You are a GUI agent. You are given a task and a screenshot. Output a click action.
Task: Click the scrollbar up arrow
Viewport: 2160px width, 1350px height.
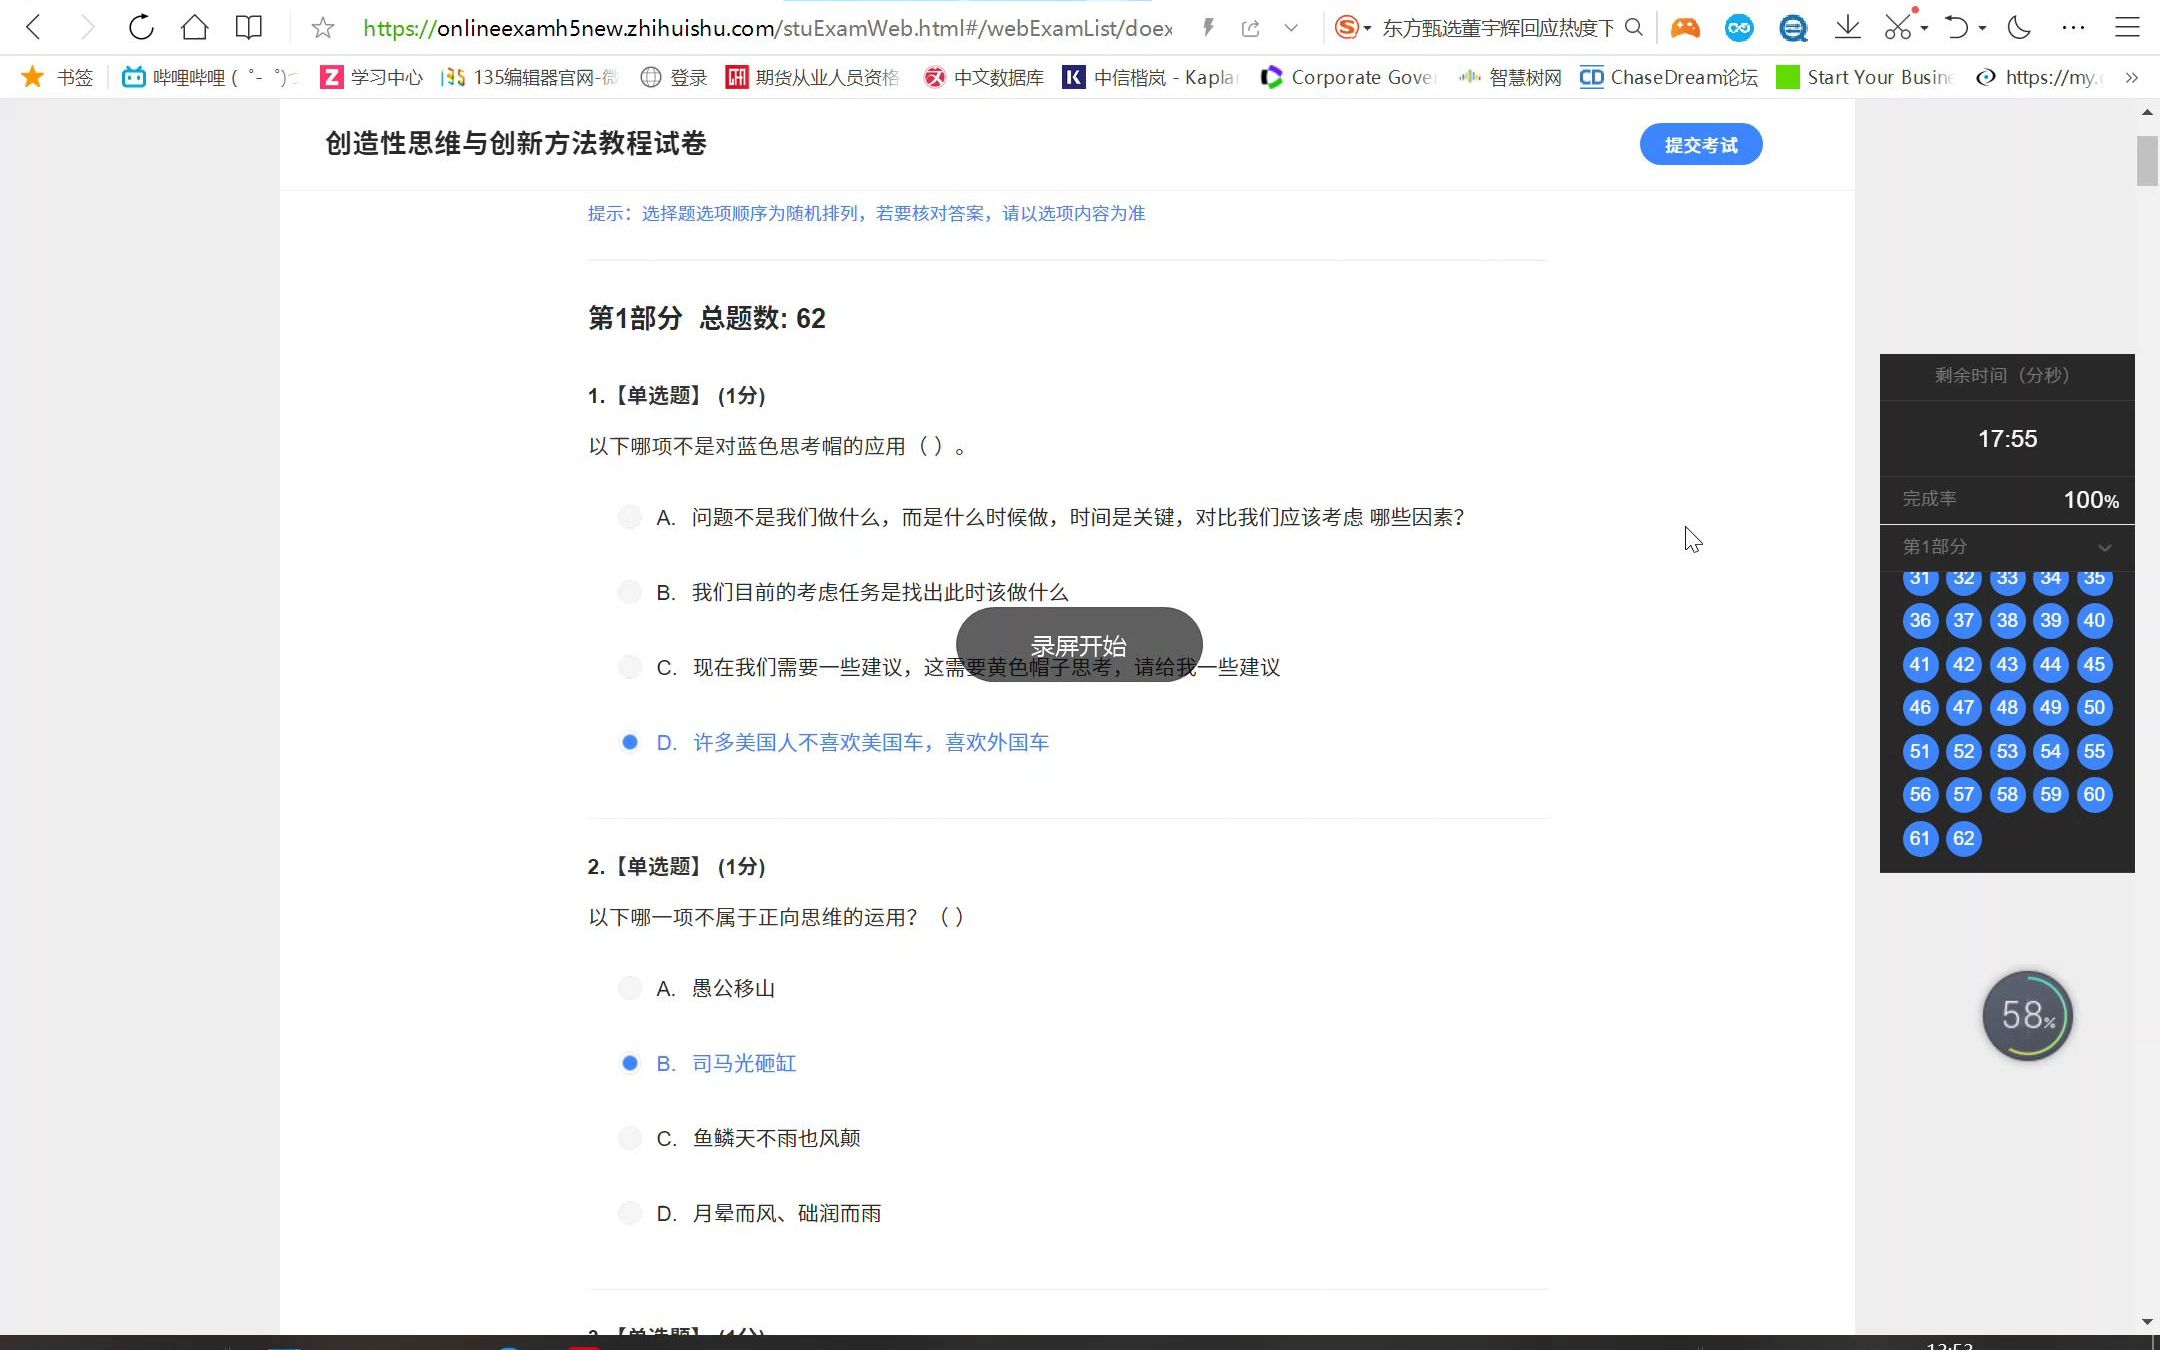tap(2147, 112)
